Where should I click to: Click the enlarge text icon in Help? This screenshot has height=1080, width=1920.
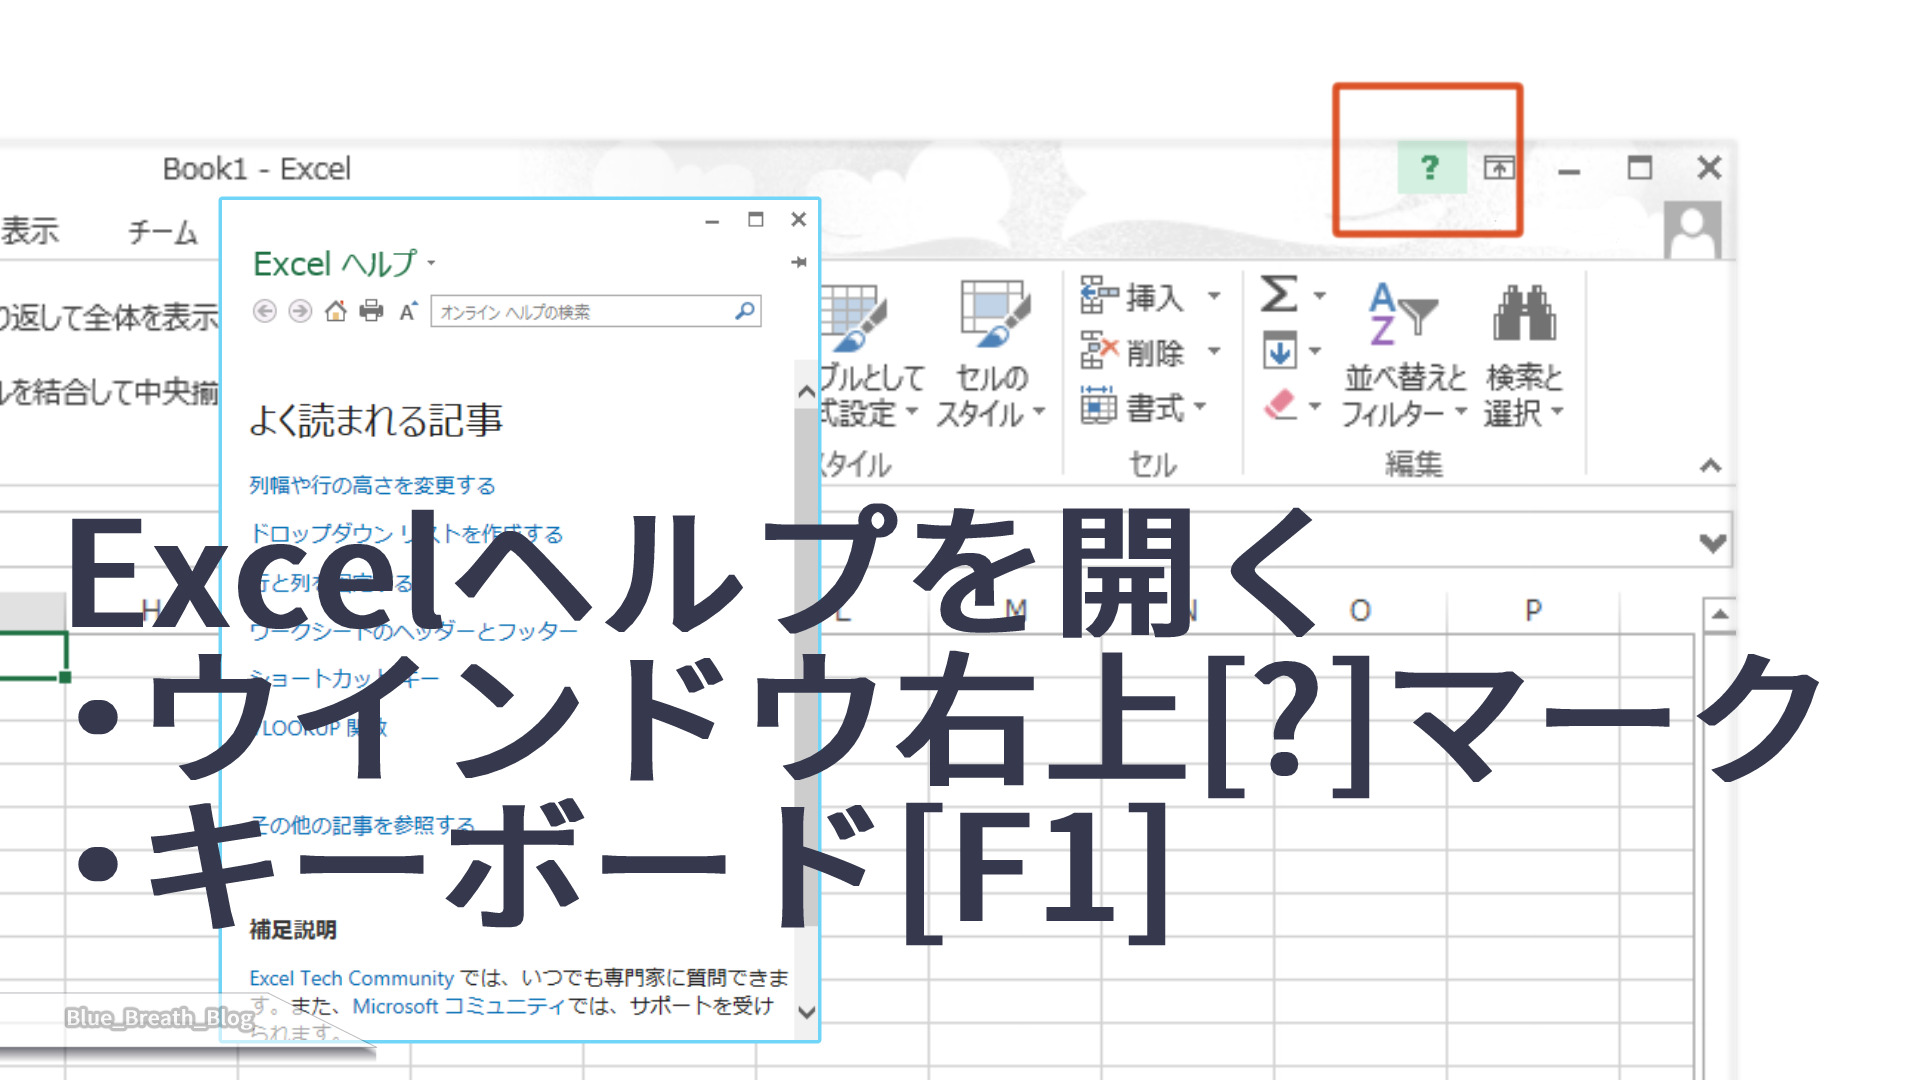(x=407, y=311)
